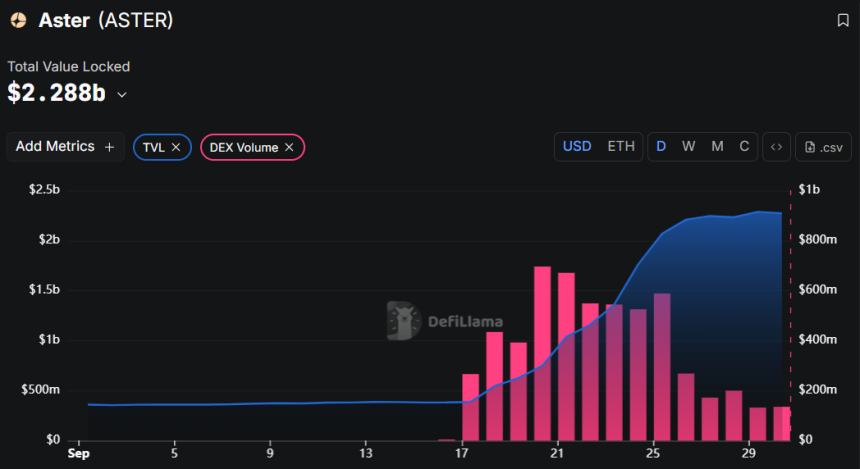Click the Sep 25 volume bar
860x469 pixels.
coord(661,368)
